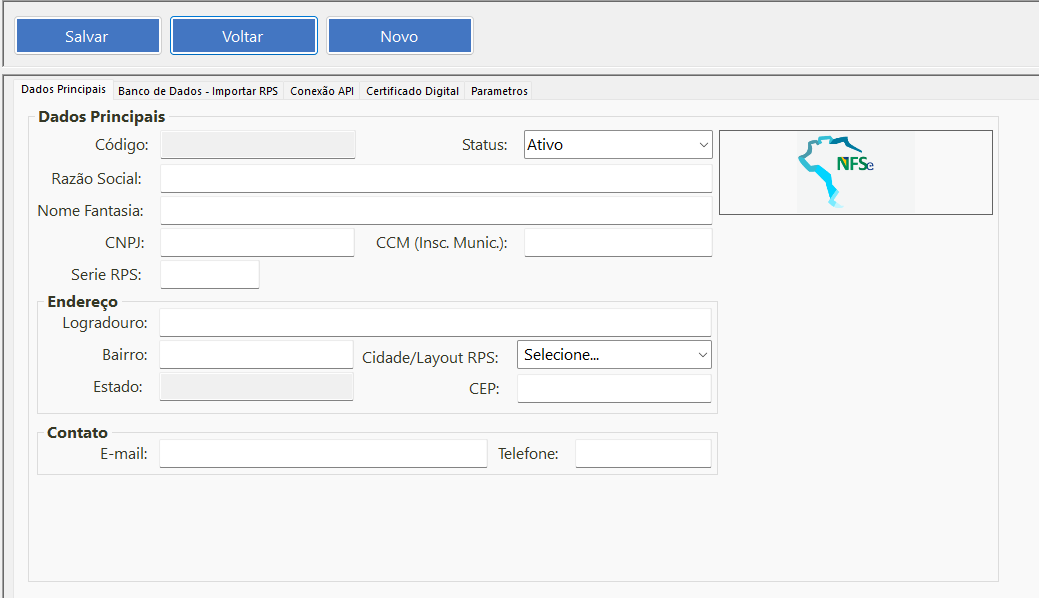Select the Certificado Digital tab

412,91
